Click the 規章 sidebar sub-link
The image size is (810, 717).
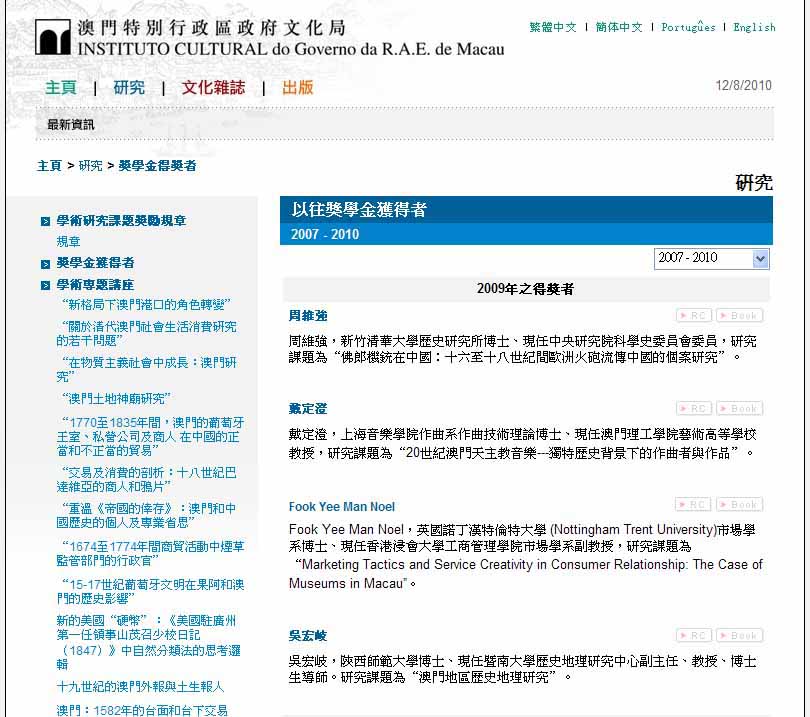tap(69, 242)
